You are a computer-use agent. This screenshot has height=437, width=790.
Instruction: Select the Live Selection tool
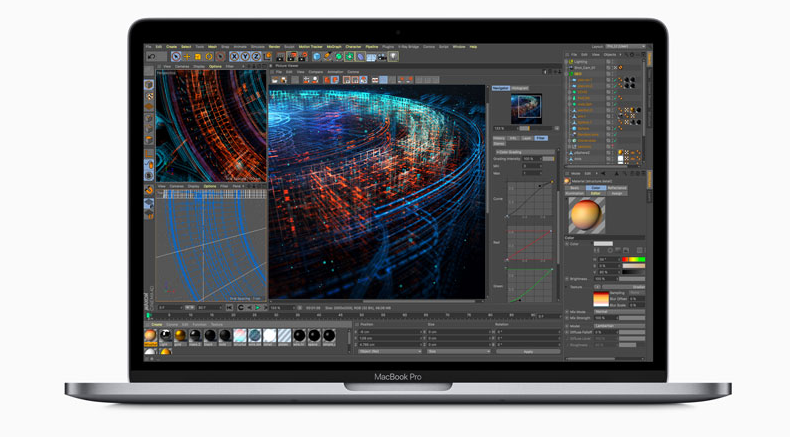[176, 57]
